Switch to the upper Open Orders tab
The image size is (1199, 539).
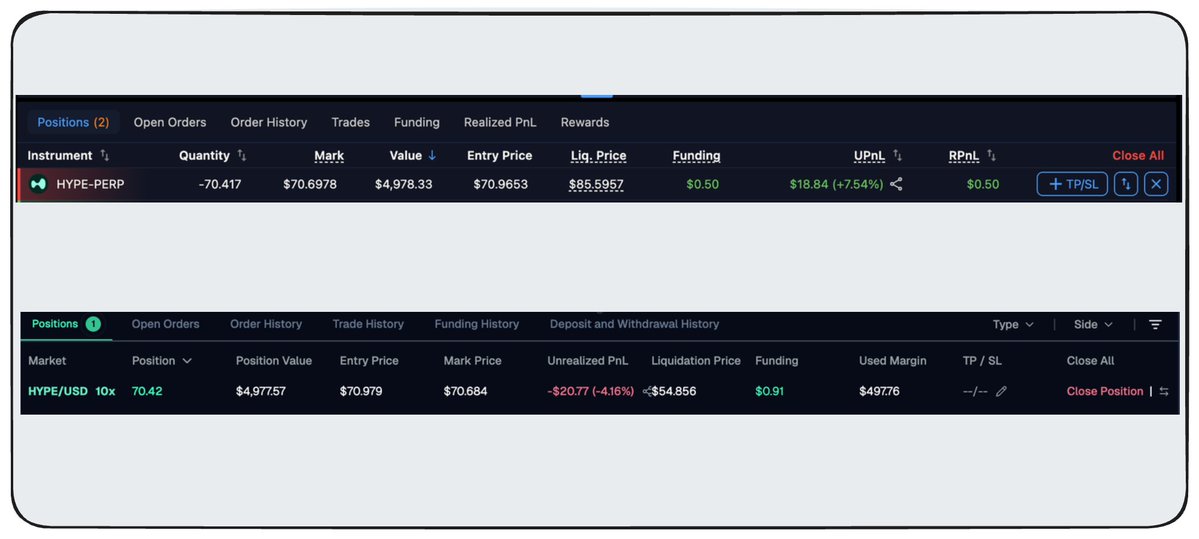[170, 122]
